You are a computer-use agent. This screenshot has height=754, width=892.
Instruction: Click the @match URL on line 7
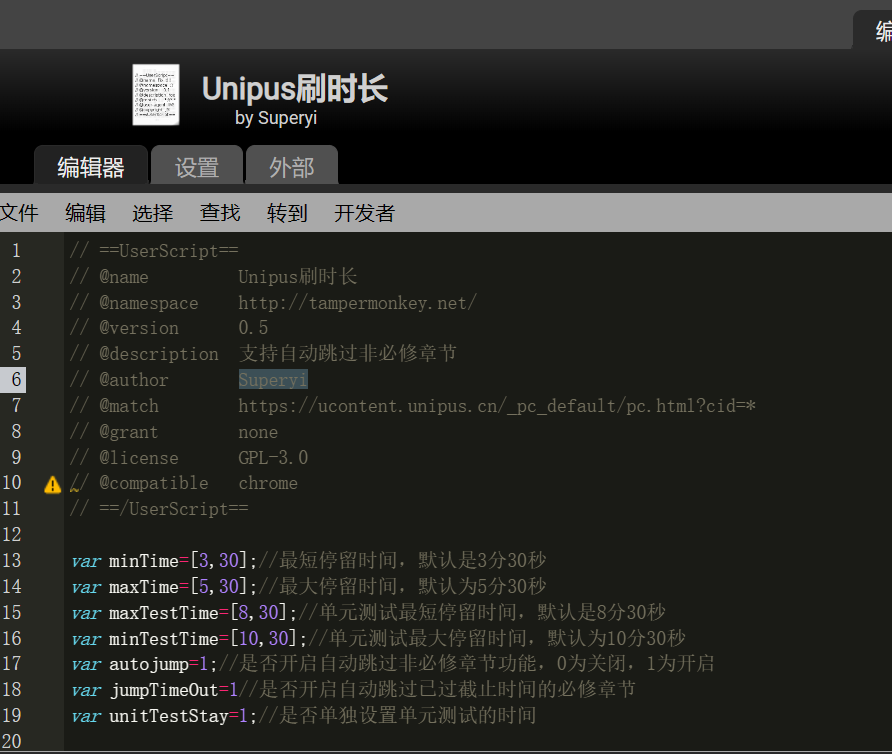[497, 406]
